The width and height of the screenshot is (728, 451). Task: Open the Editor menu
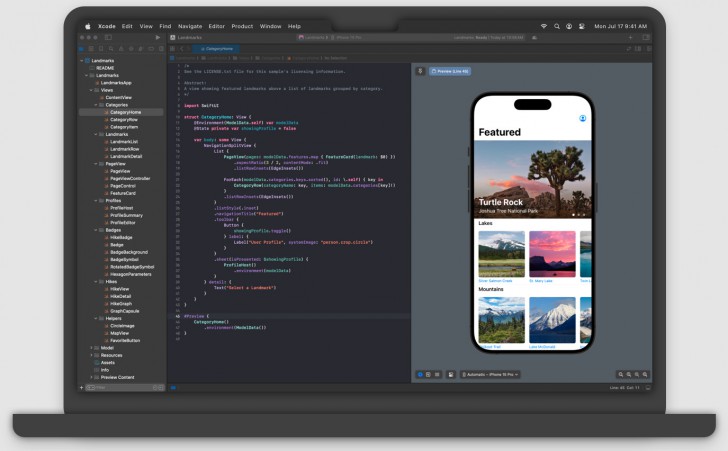(x=216, y=26)
